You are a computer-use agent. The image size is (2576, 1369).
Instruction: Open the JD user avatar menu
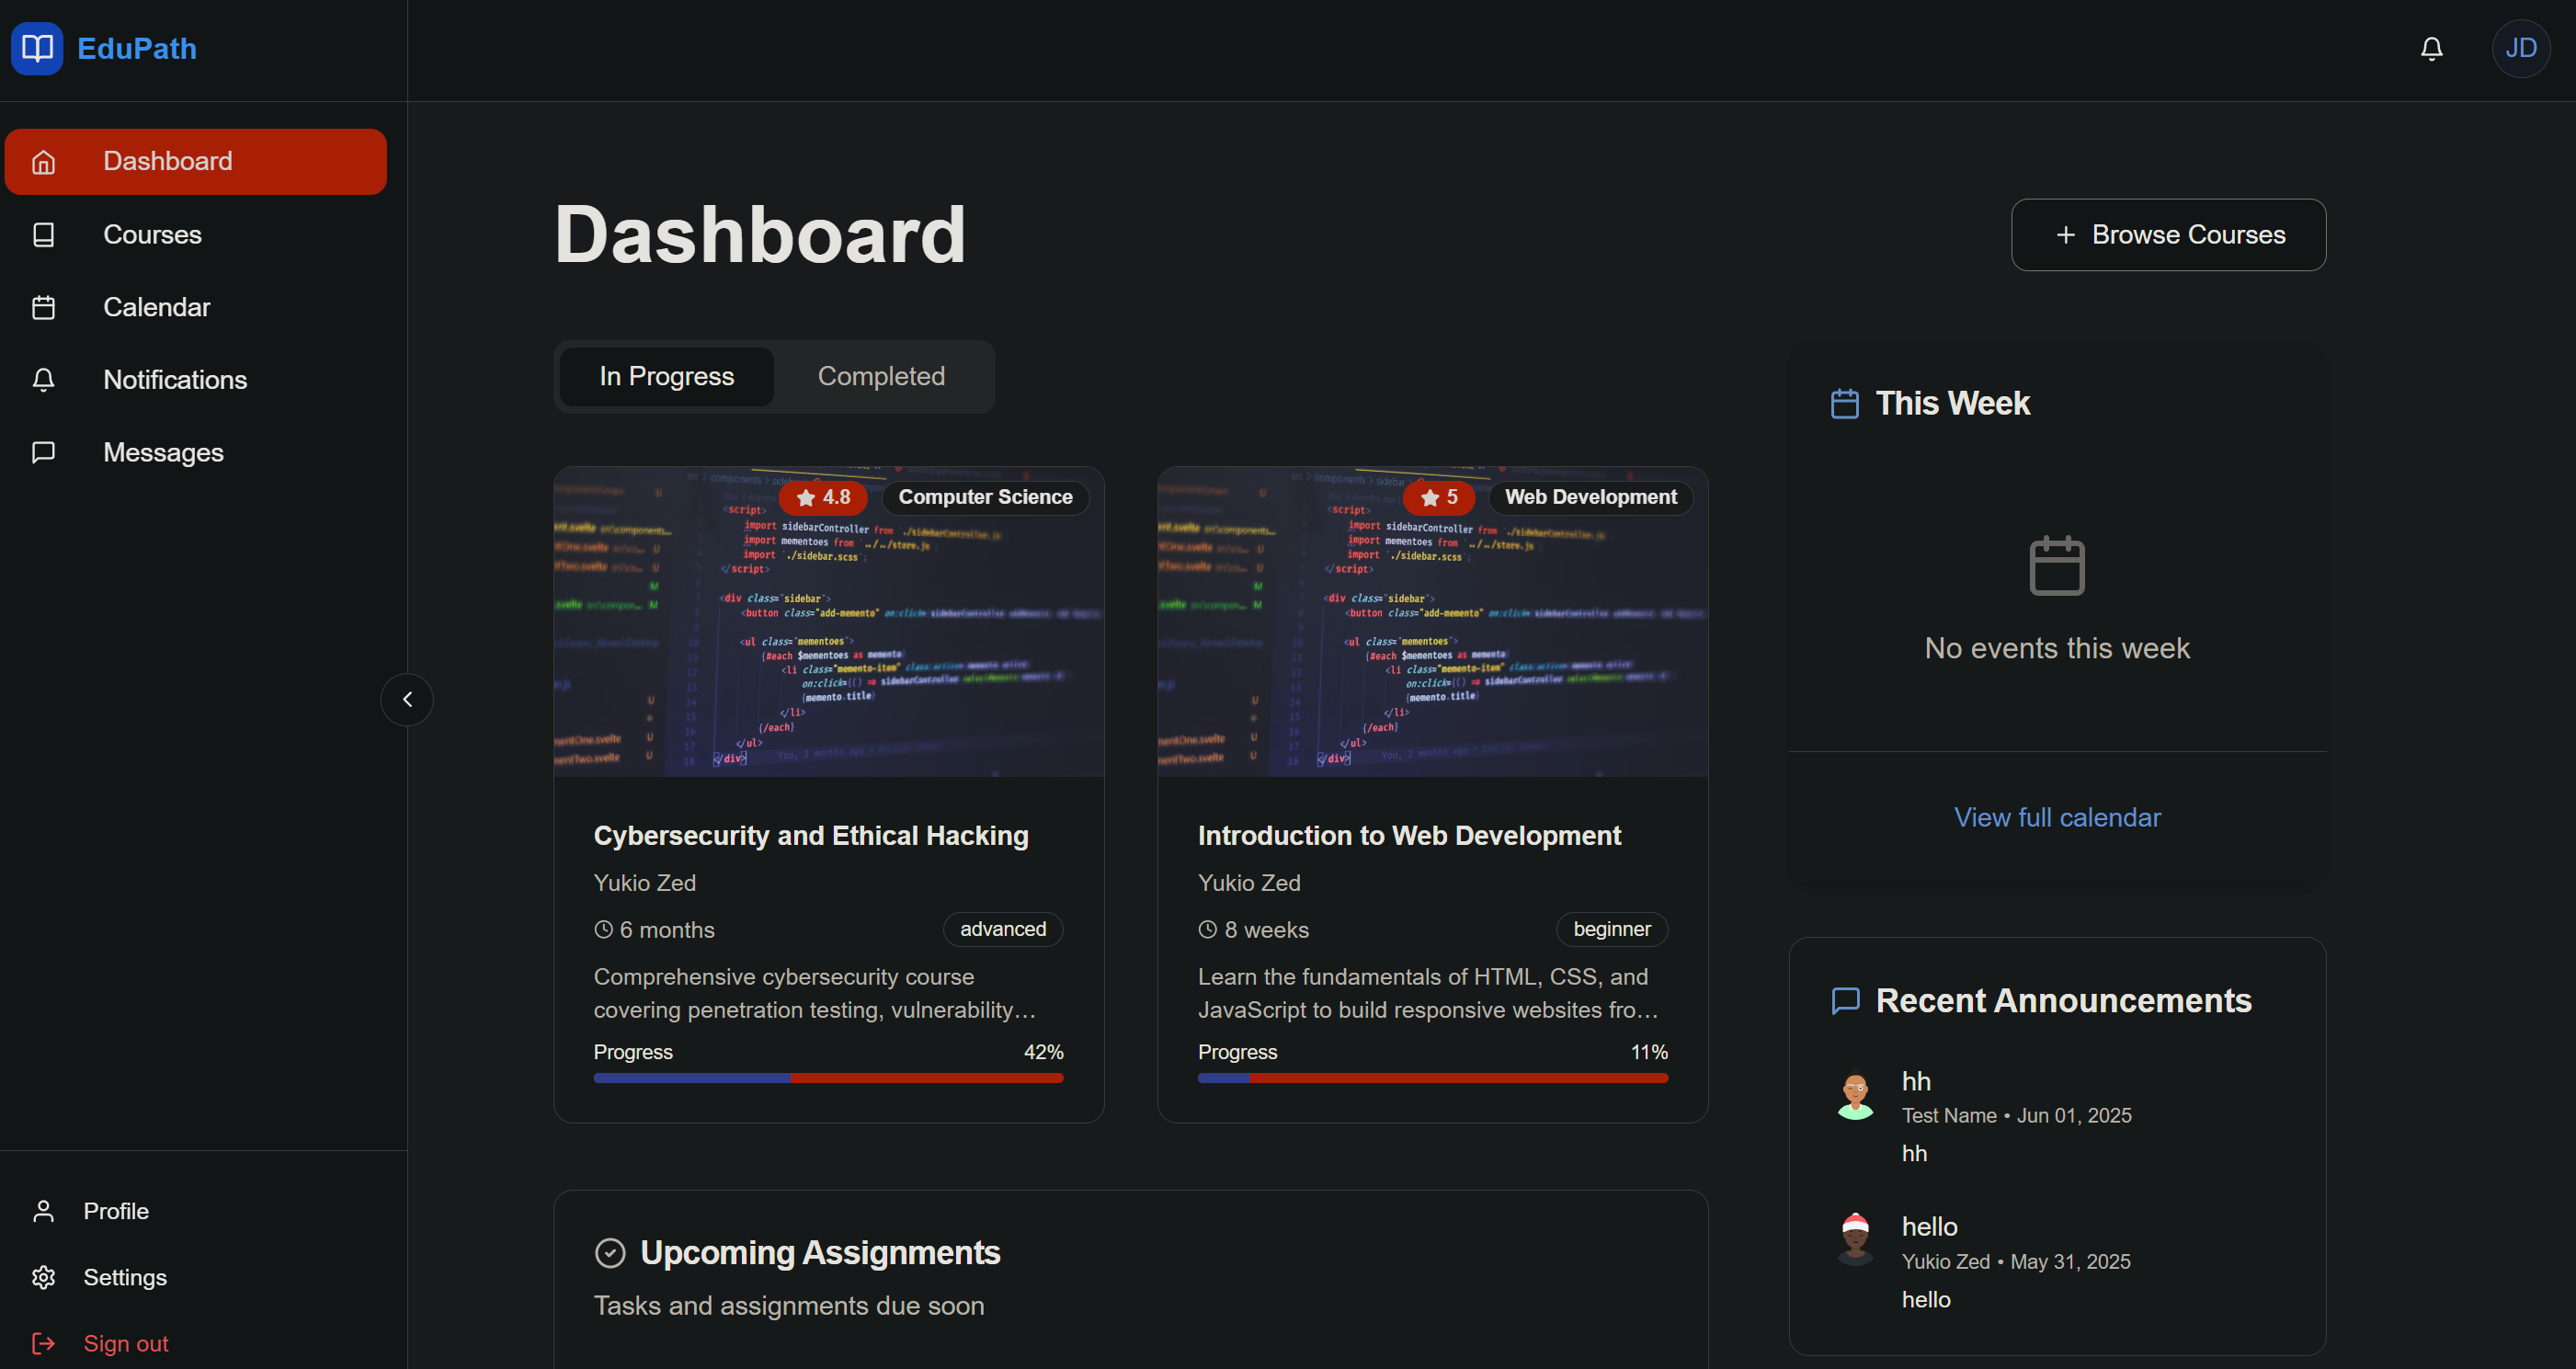(2520, 48)
